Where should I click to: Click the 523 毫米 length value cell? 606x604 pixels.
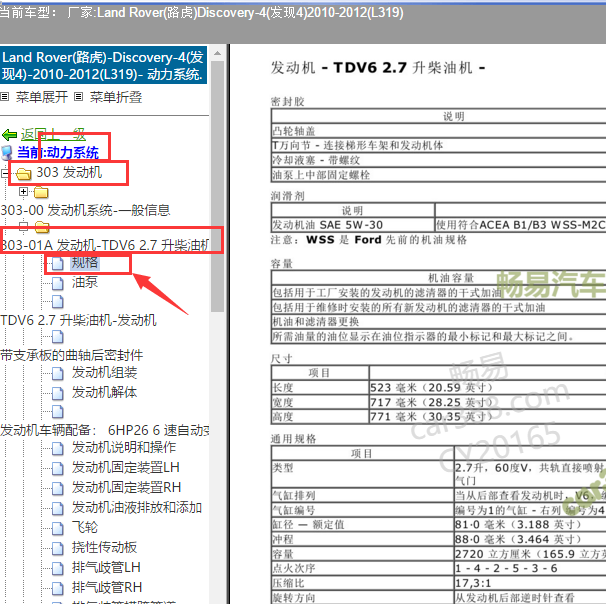point(487,388)
